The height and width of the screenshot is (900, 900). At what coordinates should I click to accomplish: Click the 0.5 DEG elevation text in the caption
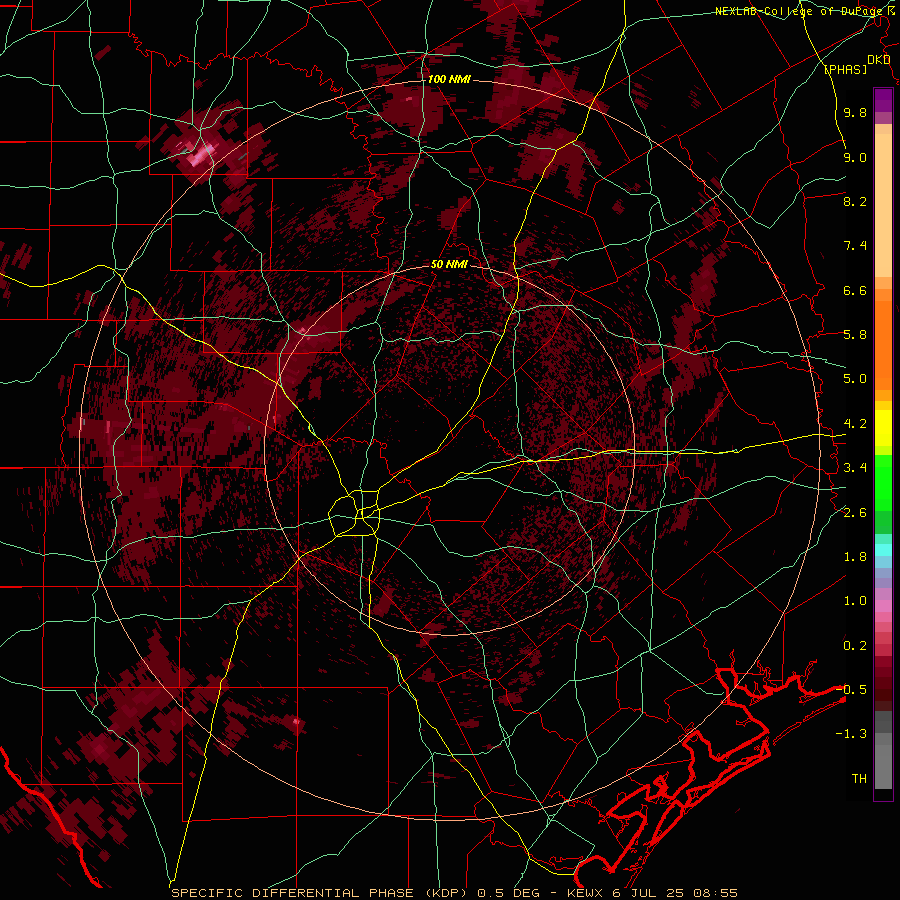click(x=509, y=893)
